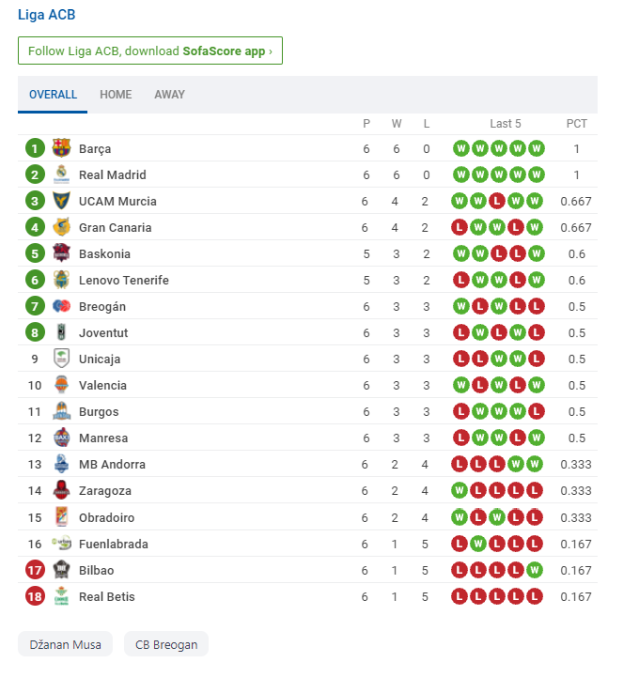The width and height of the screenshot is (640, 679).
Task: Click the Real Betis team logo
Action: click(x=61, y=596)
